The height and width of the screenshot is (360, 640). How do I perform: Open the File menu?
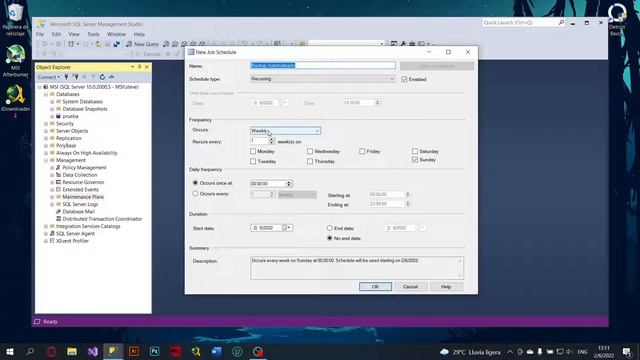[40, 34]
